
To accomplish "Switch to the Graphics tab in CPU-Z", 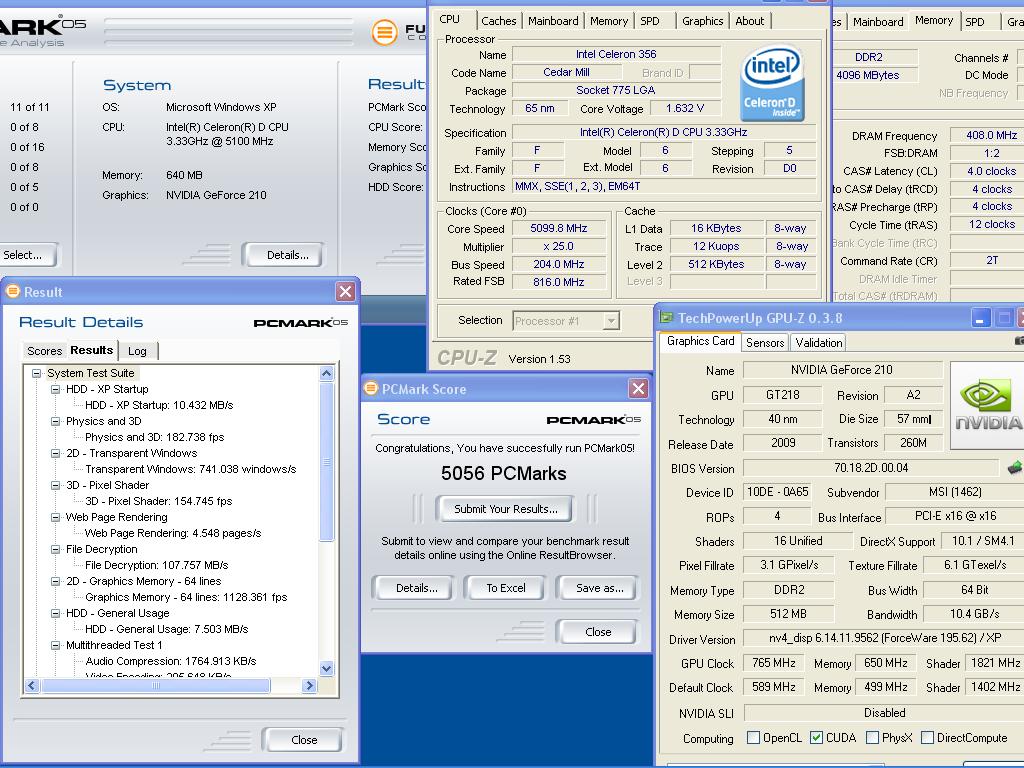I will [x=702, y=21].
